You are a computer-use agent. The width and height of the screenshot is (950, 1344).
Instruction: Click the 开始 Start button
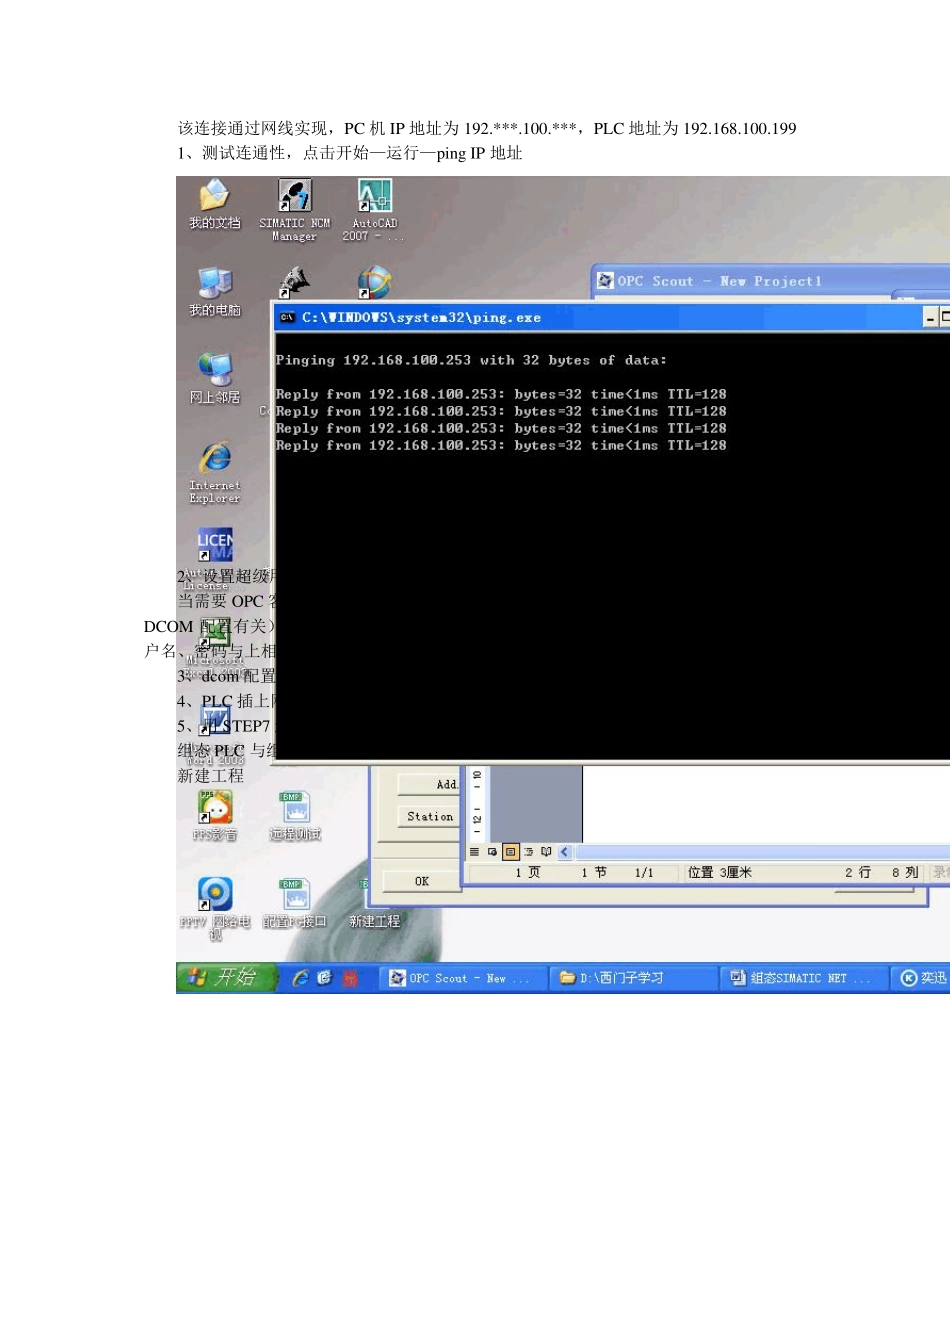coord(224,977)
